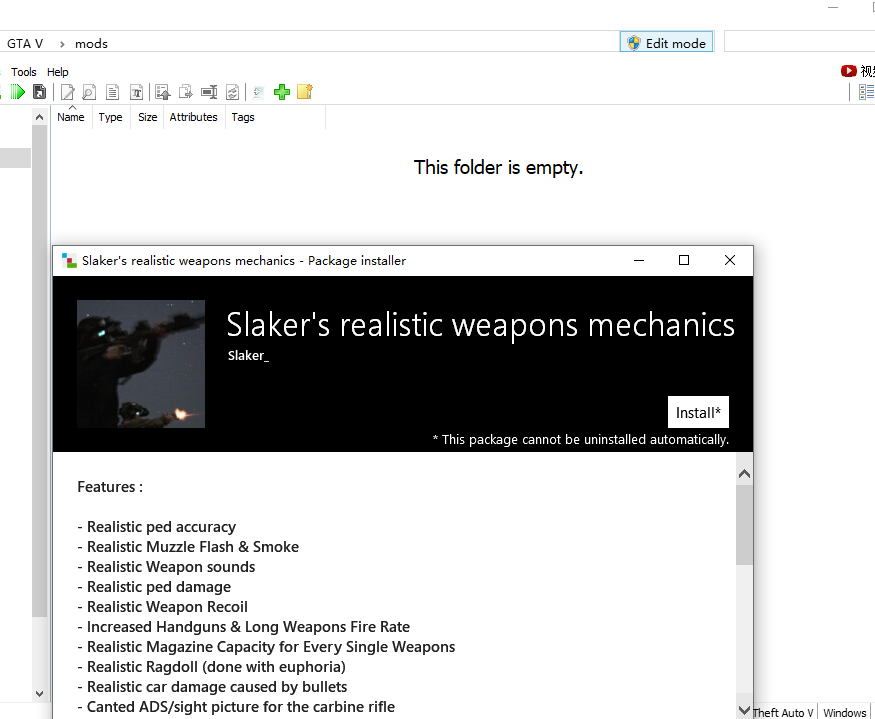The height and width of the screenshot is (719, 875).
Task: Click the magnifier page view icon
Action: (x=89, y=92)
